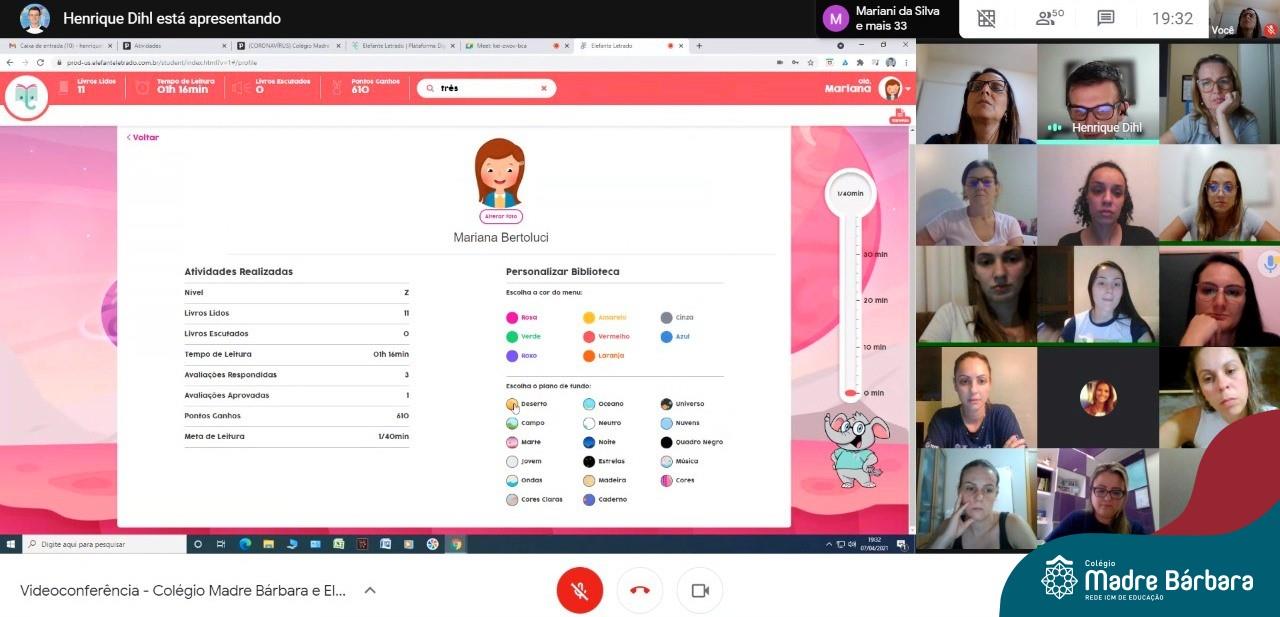
Task: Expand the Windows system tray arrow
Action: click(x=828, y=544)
